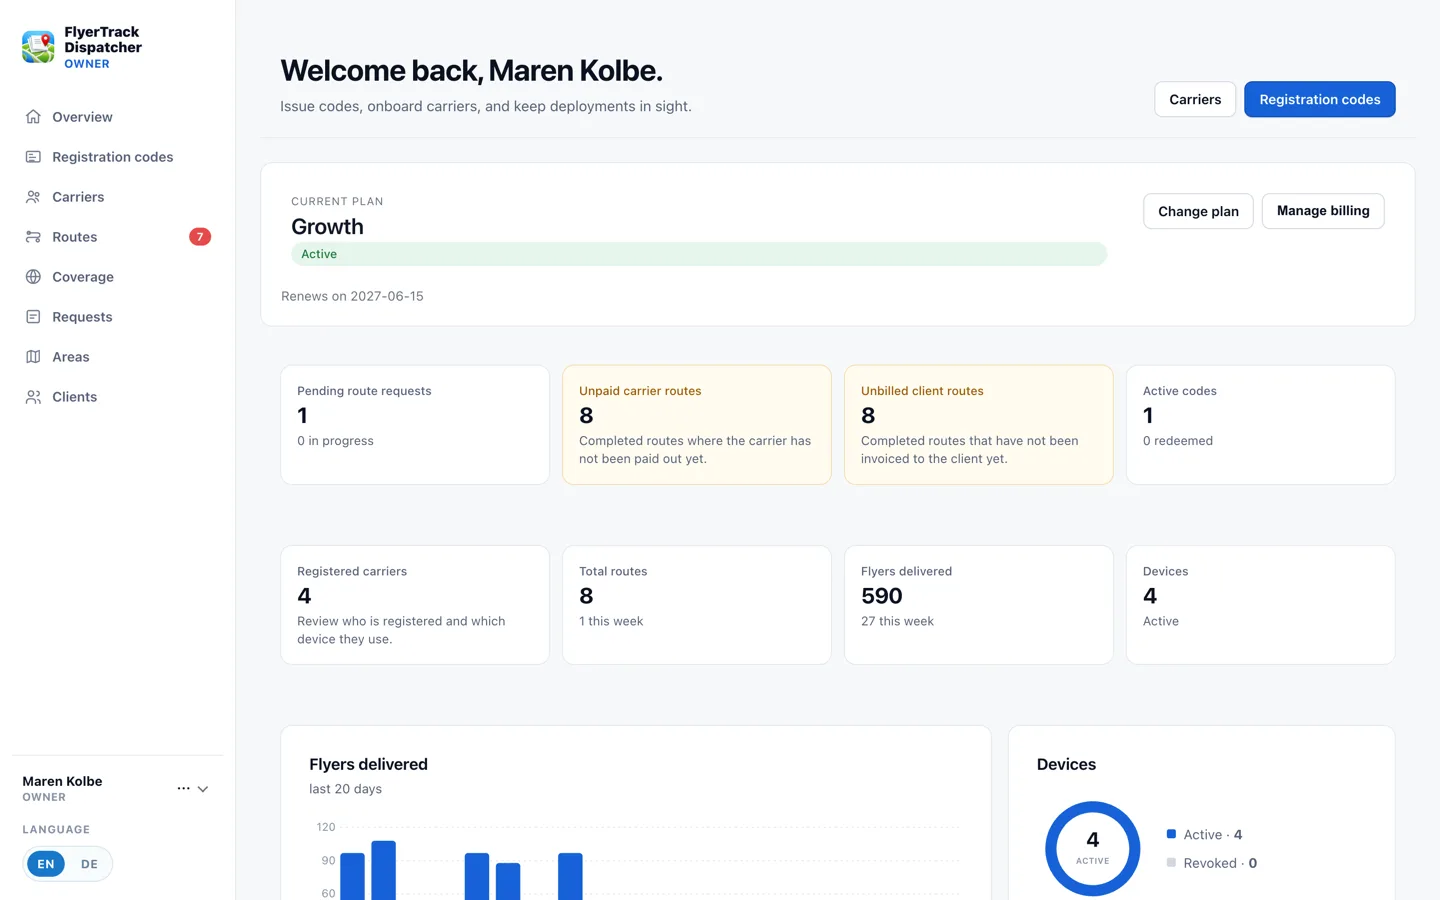Click the Devices donut chart

[1093, 849]
